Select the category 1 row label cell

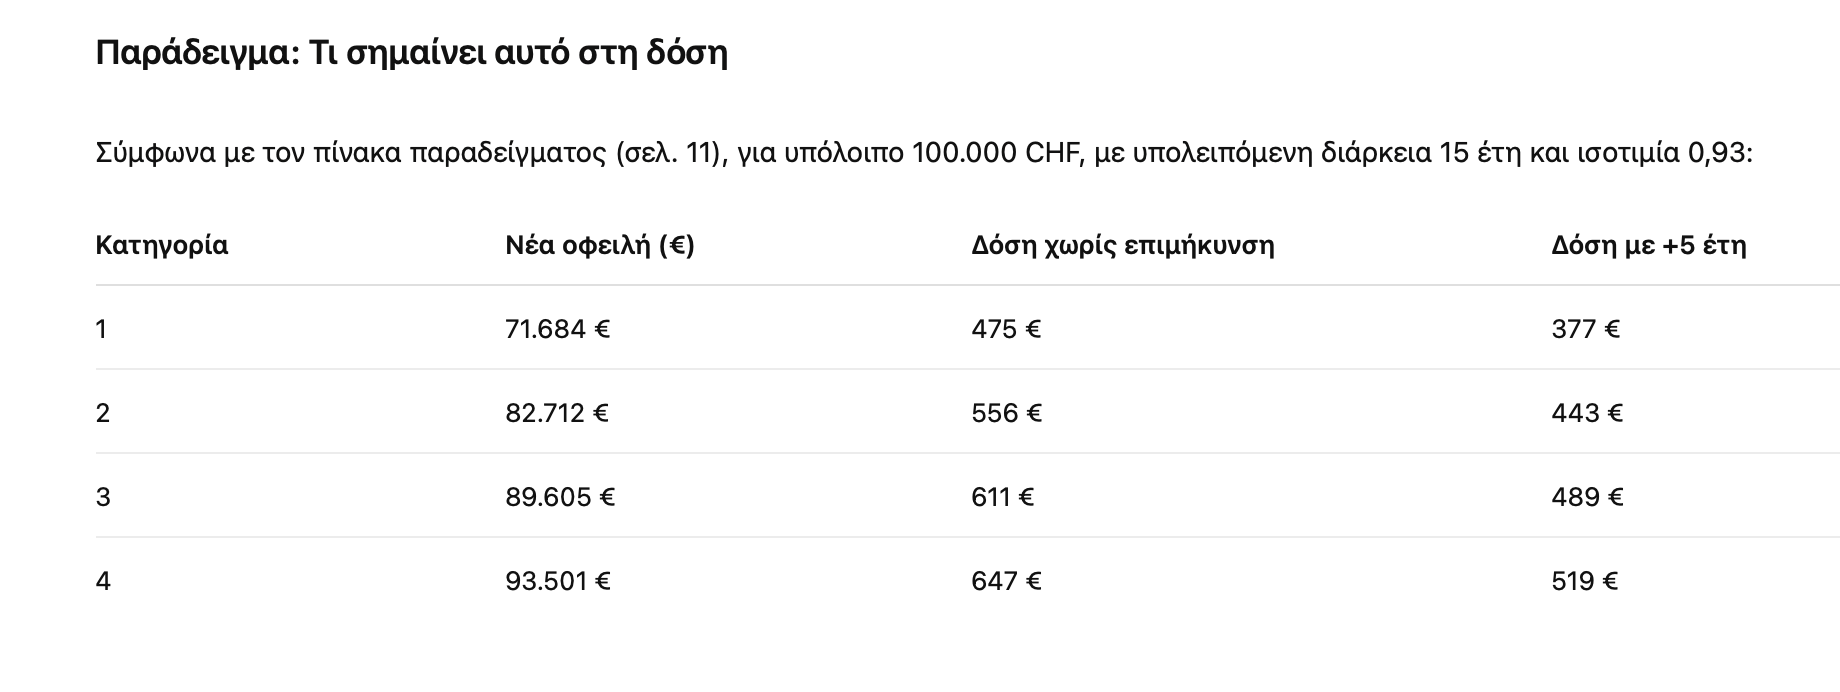click(x=102, y=329)
